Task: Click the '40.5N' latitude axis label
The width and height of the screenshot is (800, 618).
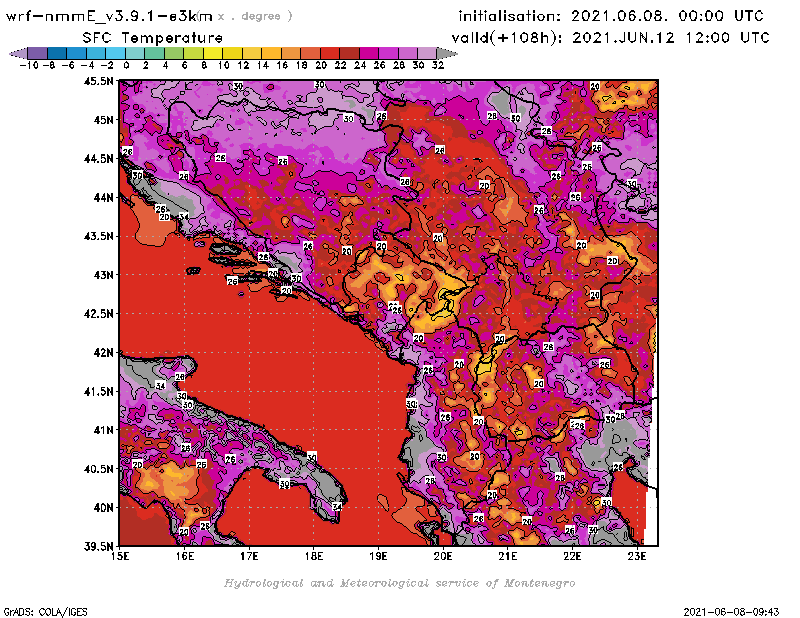Action: tap(99, 469)
